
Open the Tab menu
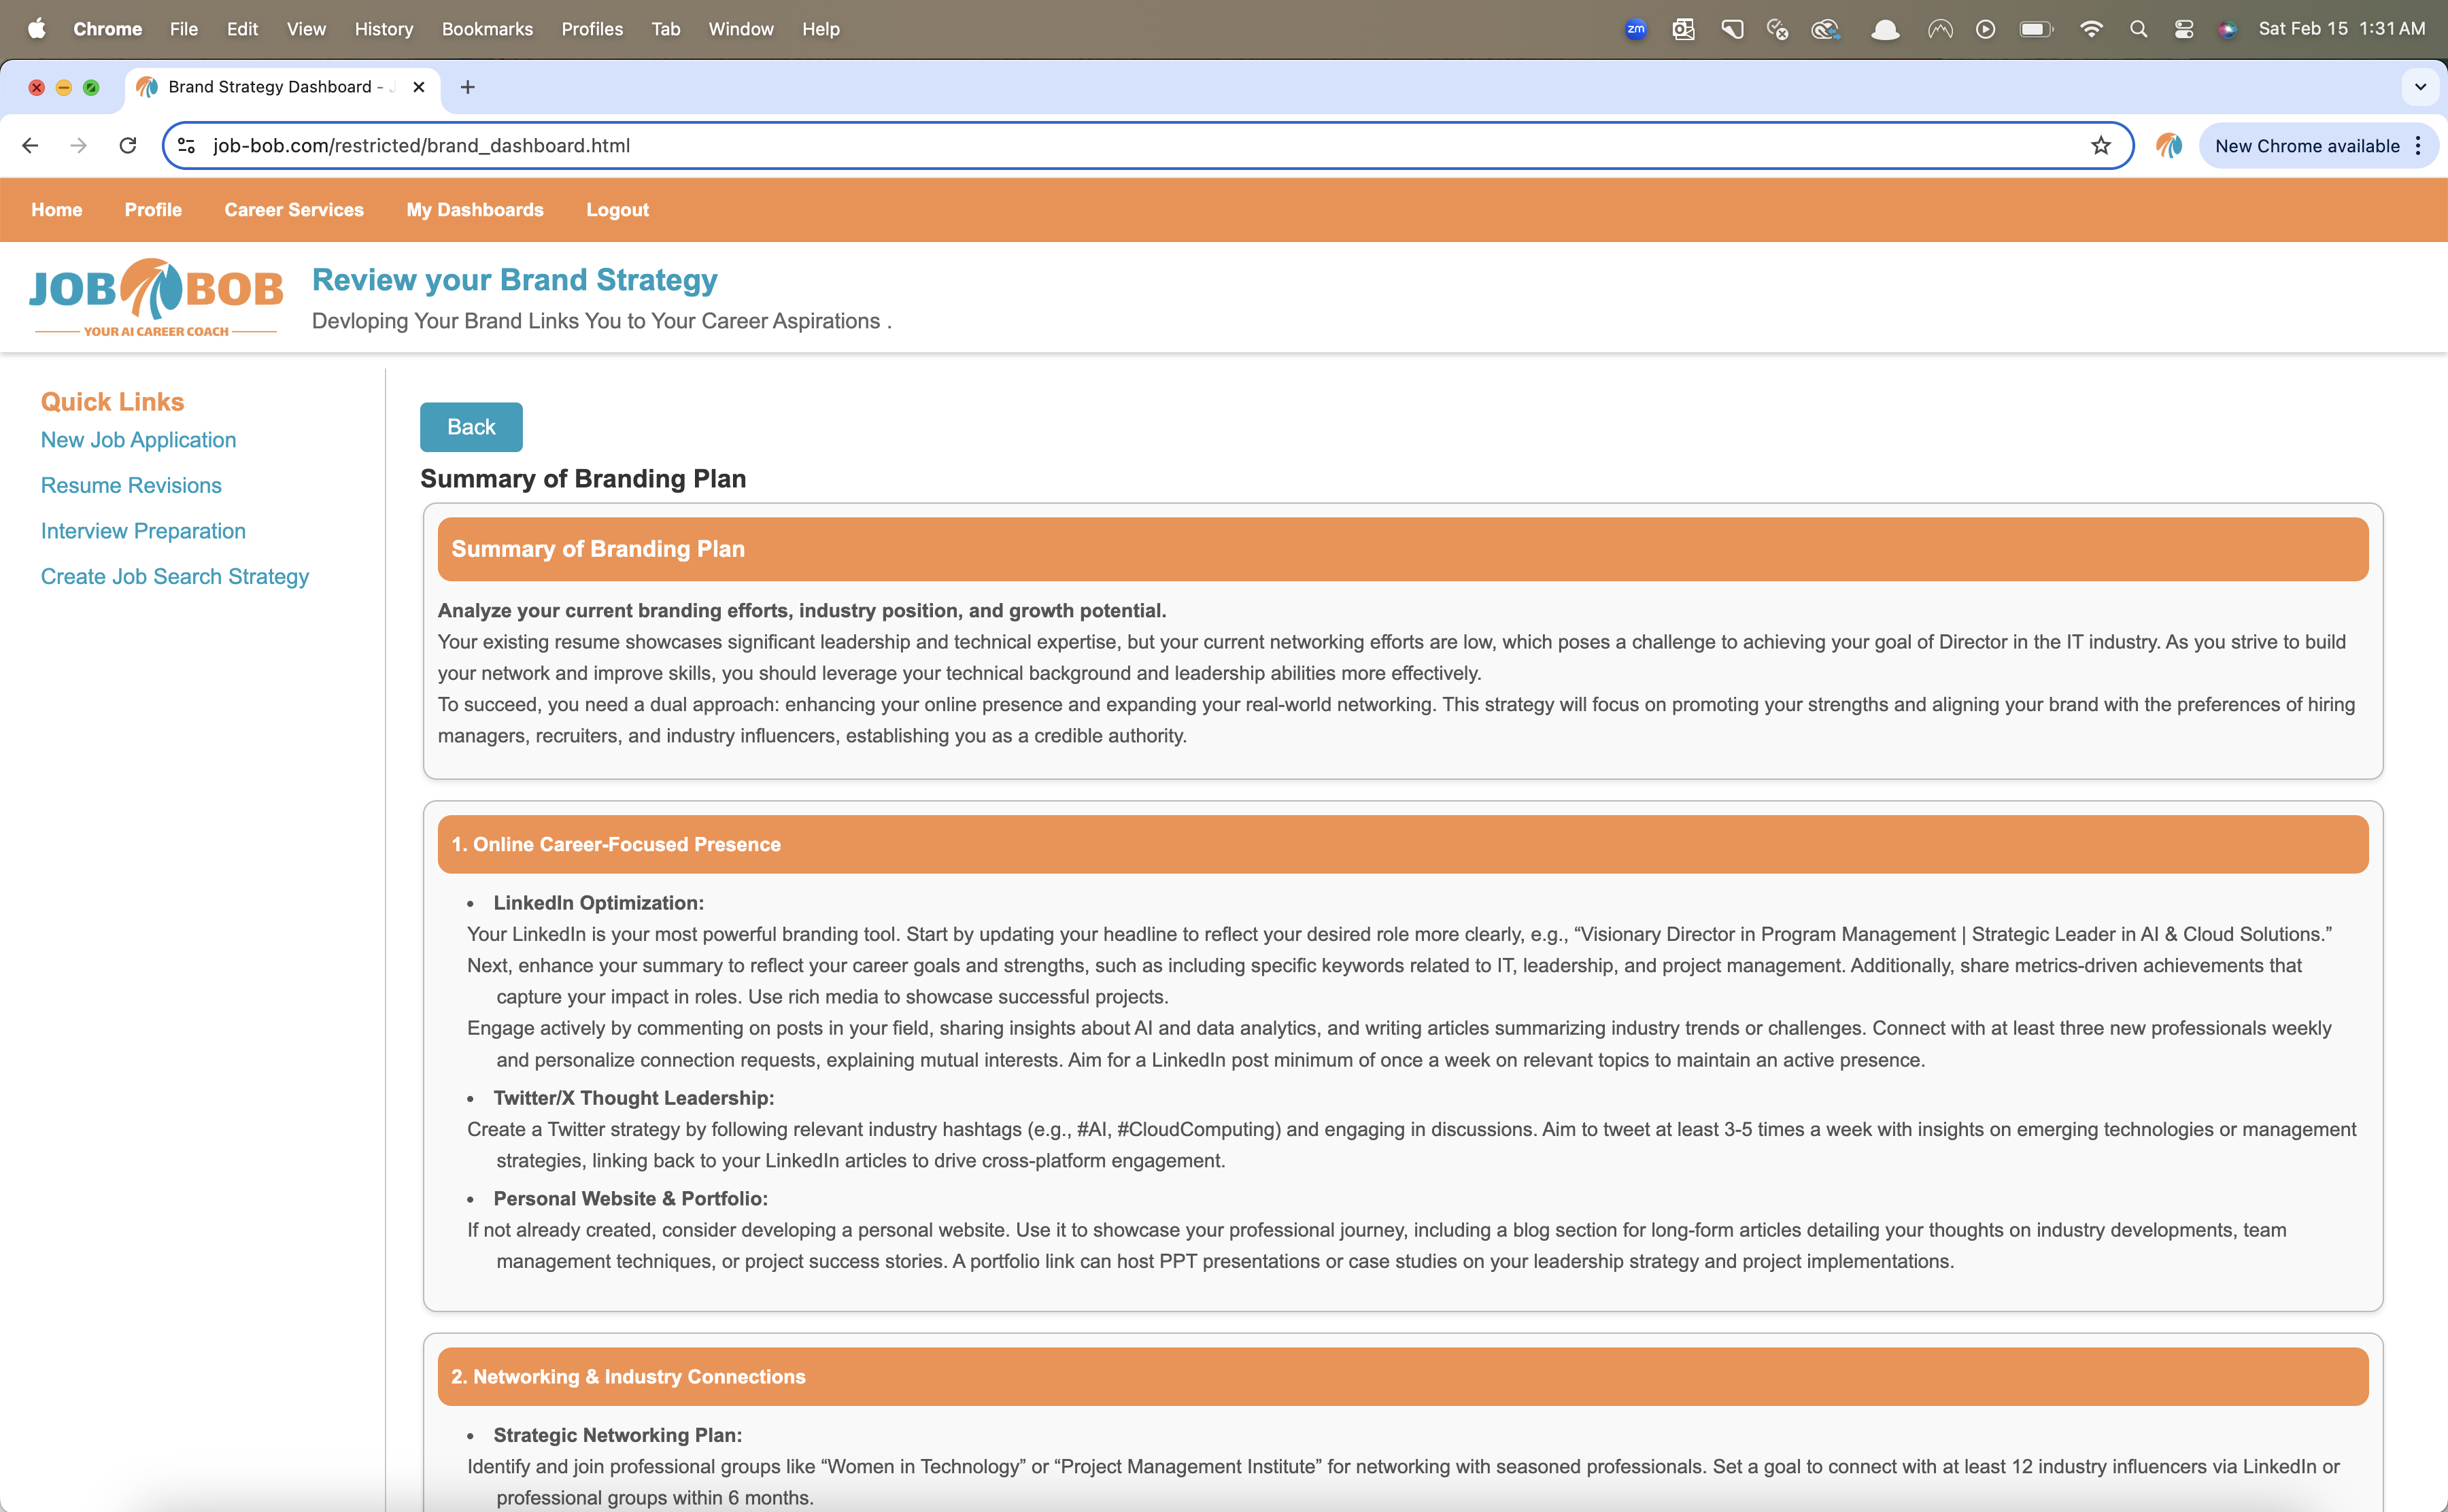(666, 29)
